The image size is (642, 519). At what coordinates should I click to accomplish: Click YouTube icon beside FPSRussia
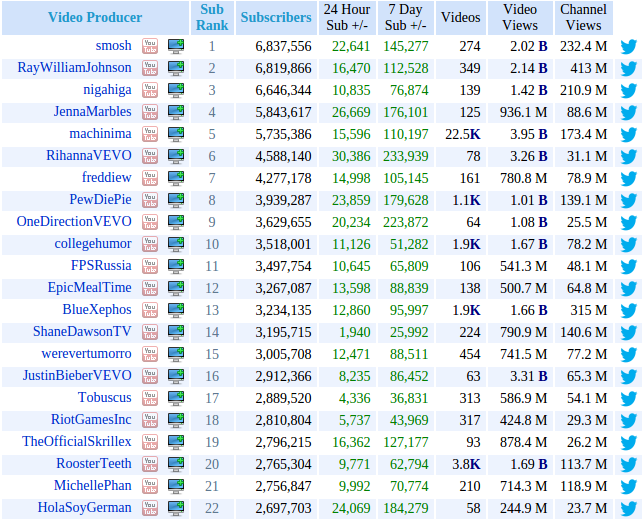tap(150, 266)
